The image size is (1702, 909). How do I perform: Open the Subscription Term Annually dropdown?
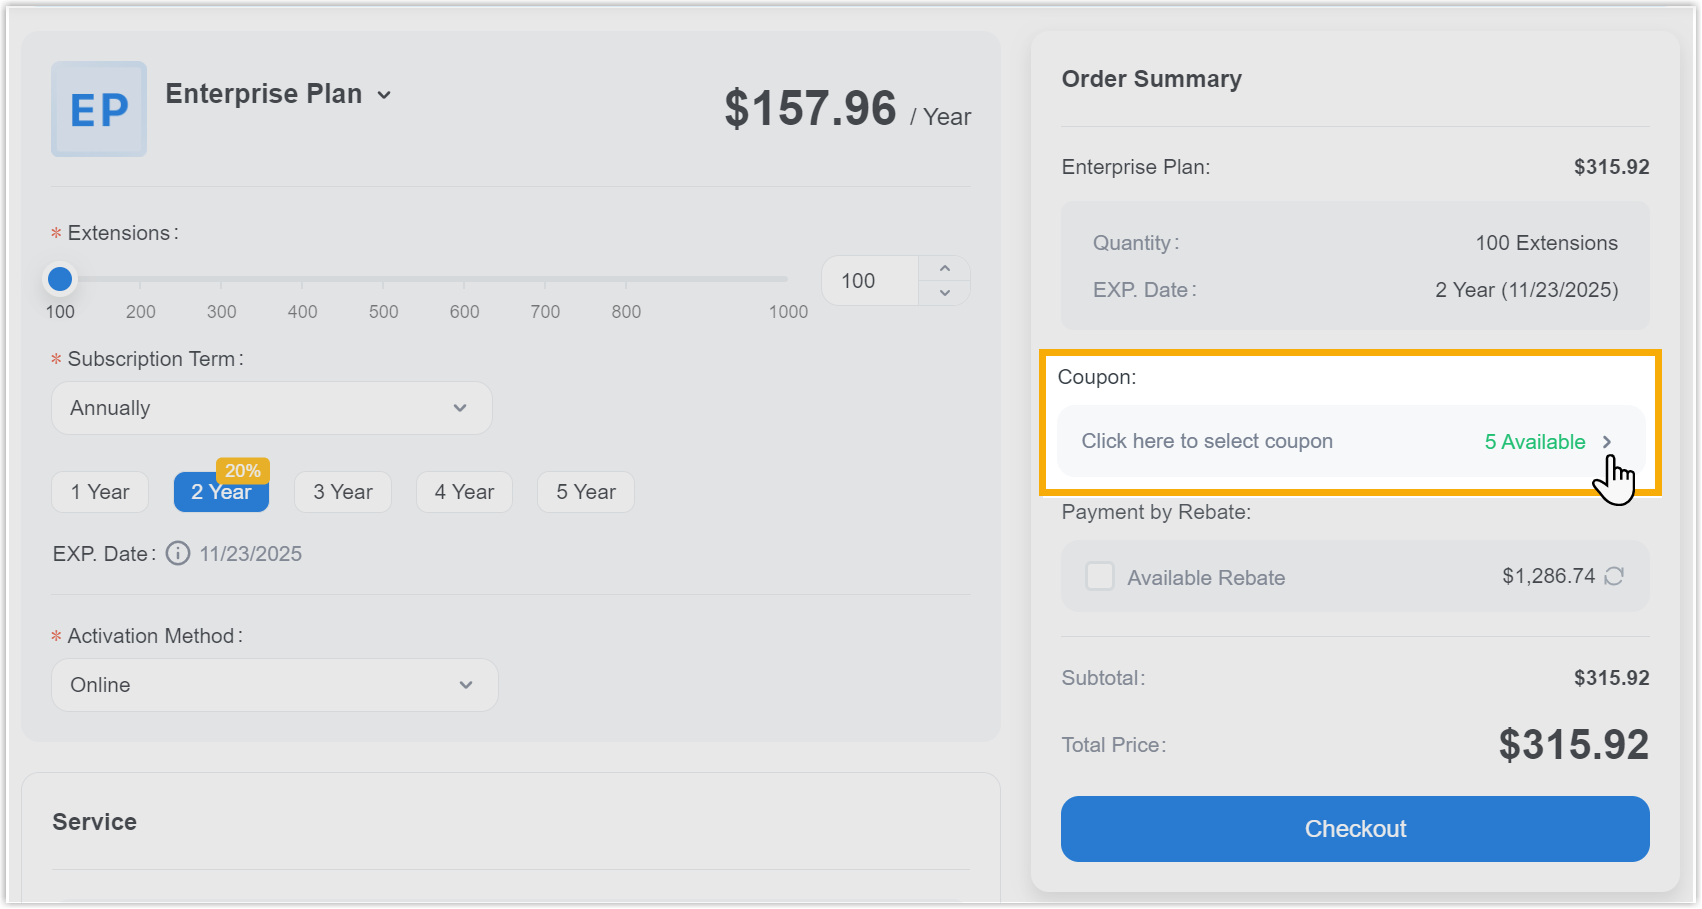tap(271, 408)
